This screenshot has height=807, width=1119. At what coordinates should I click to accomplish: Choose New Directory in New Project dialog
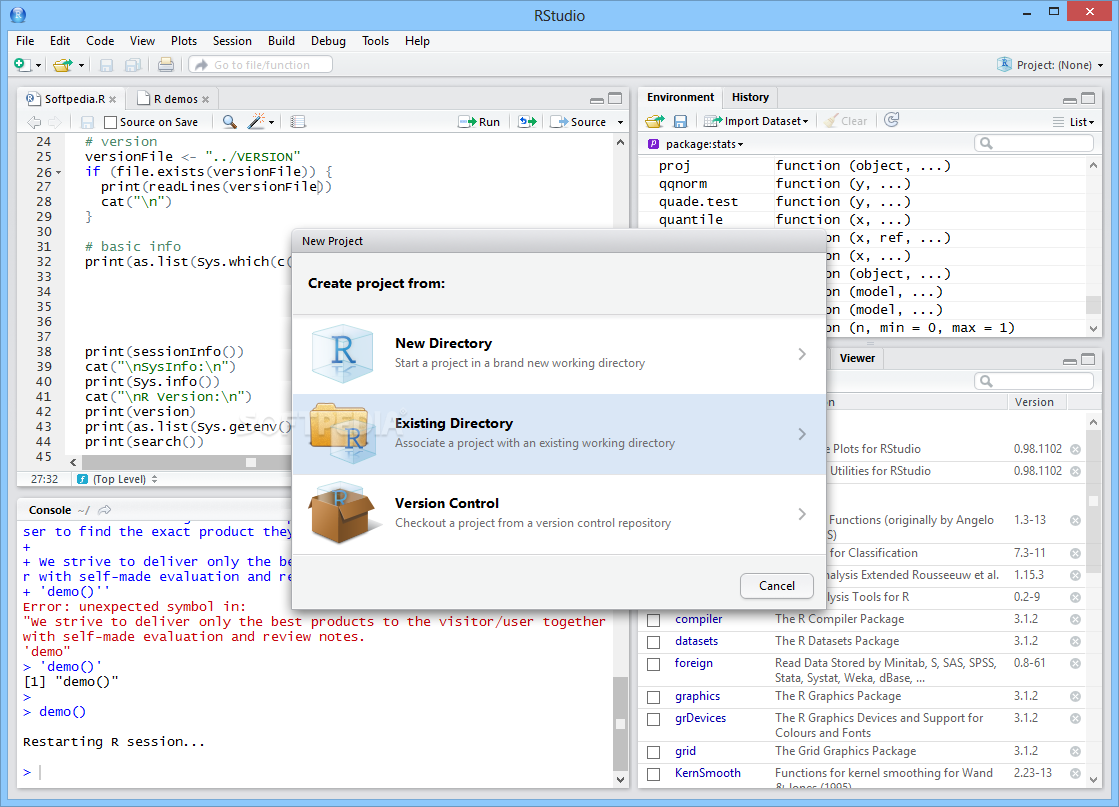coord(559,354)
